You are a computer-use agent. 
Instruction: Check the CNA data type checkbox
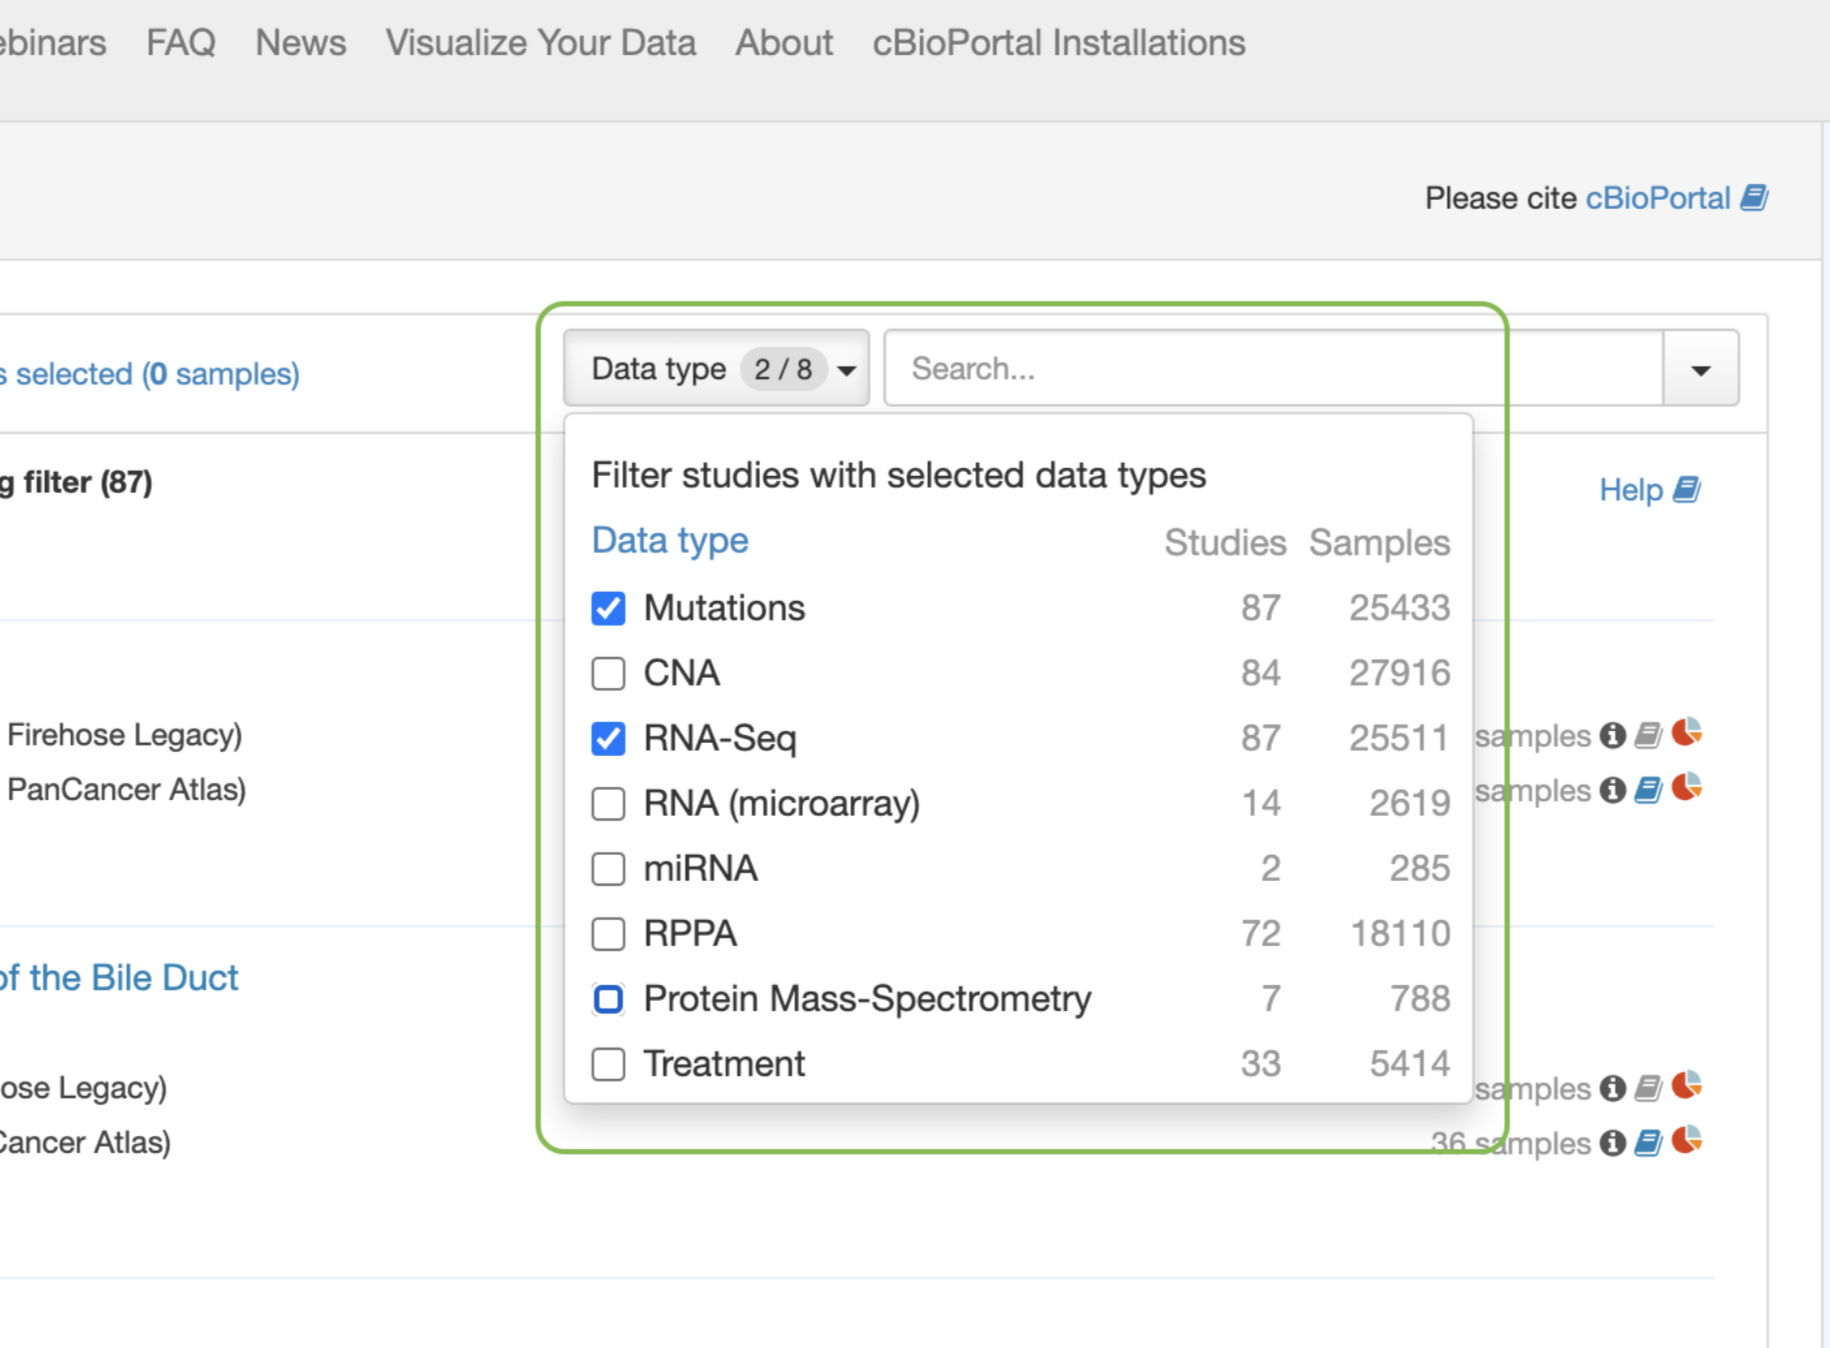(x=608, y=673)
